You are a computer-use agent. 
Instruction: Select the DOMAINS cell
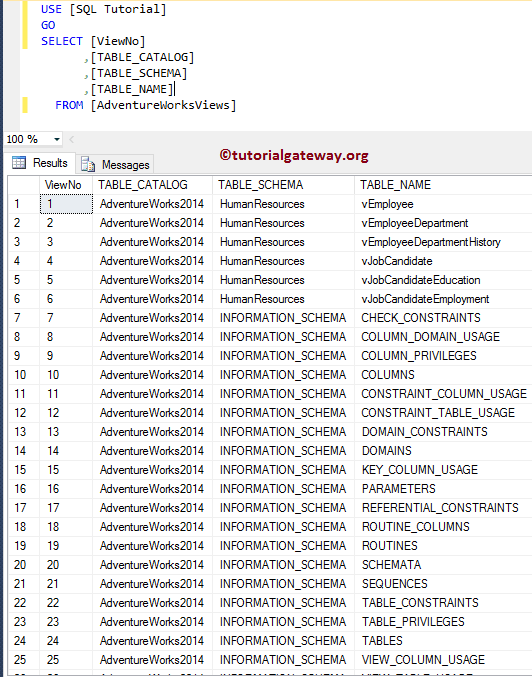point(443,451)
